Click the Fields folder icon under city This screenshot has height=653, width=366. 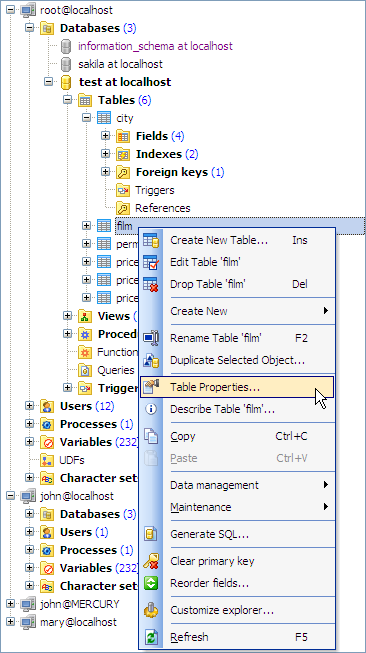pyautogui.click(x=123, y=136)
